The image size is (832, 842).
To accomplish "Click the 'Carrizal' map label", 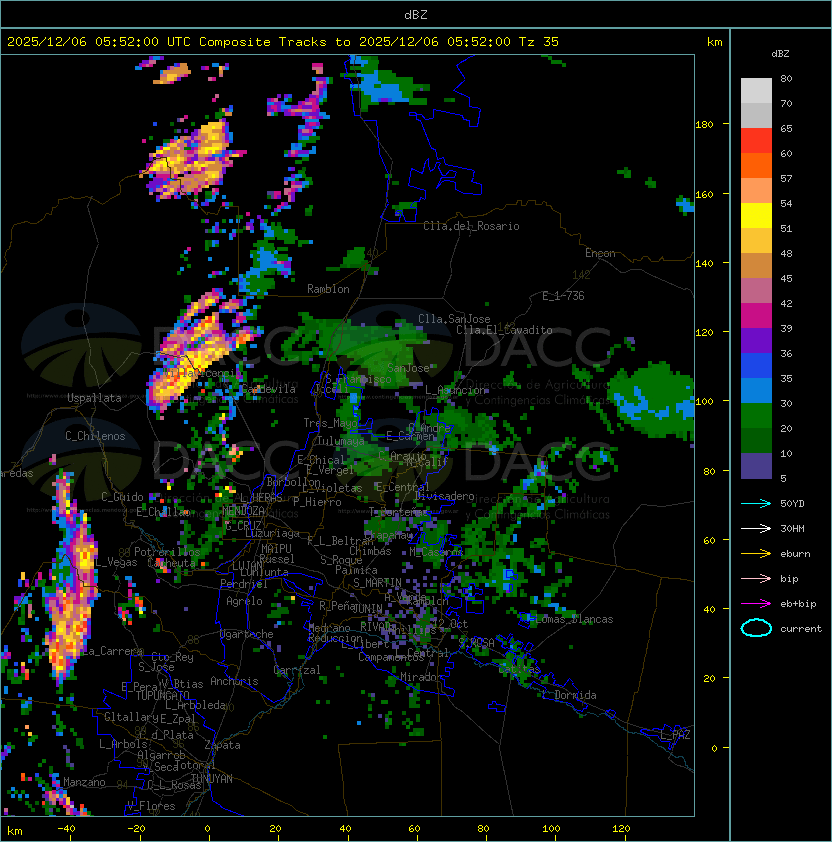I will (x=296, y=670).
